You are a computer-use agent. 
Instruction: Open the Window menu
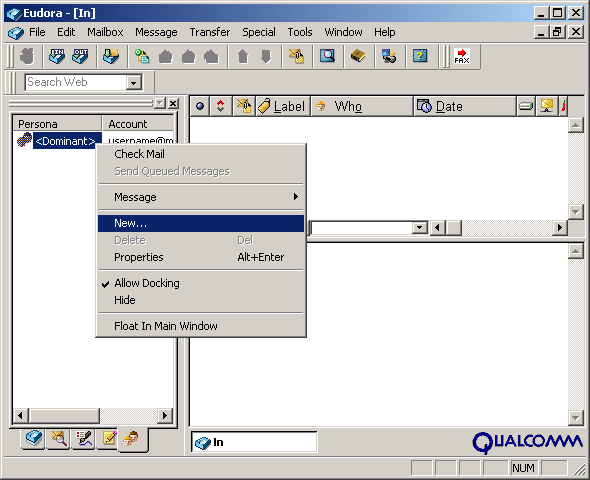pos(344,32)
